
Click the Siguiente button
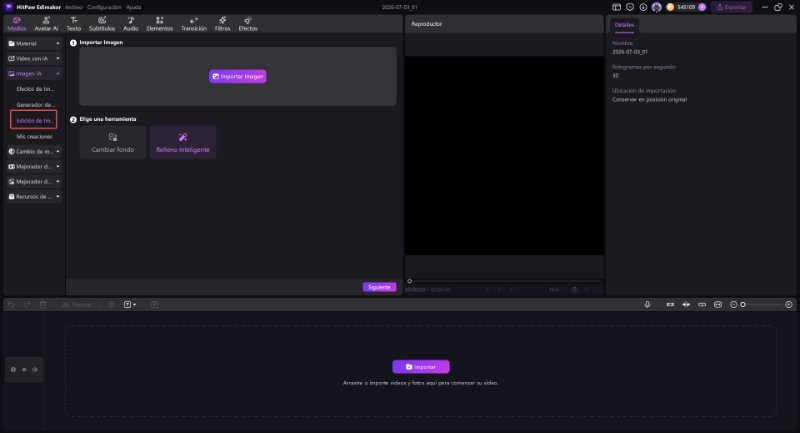(379, 287)
